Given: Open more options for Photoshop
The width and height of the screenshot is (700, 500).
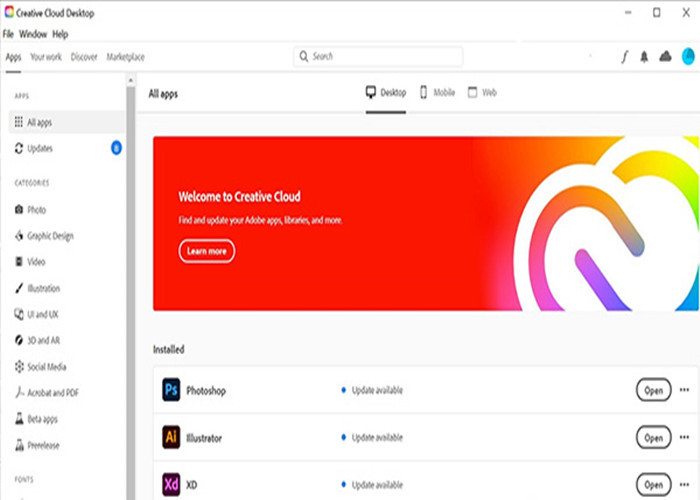Looking at the screenshot, I should pyautogui.click(x=684, y=390).
